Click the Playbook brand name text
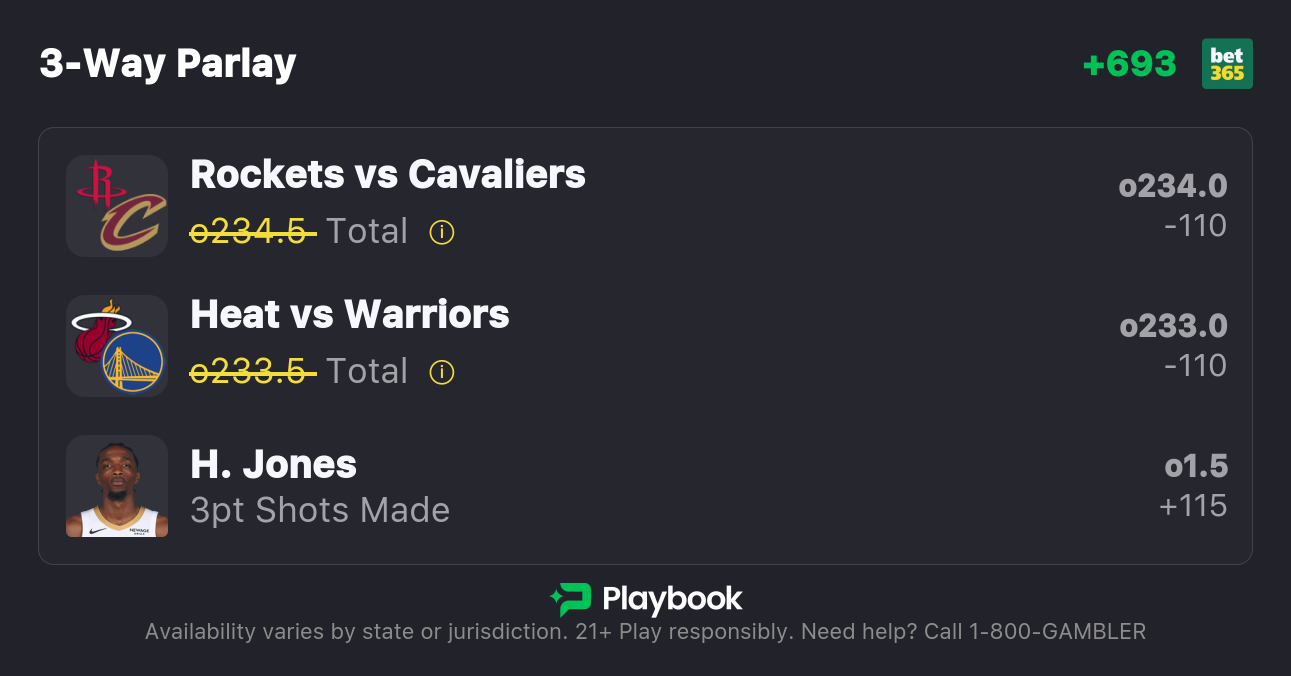1291x676 pixels. [x=672, y=599]
